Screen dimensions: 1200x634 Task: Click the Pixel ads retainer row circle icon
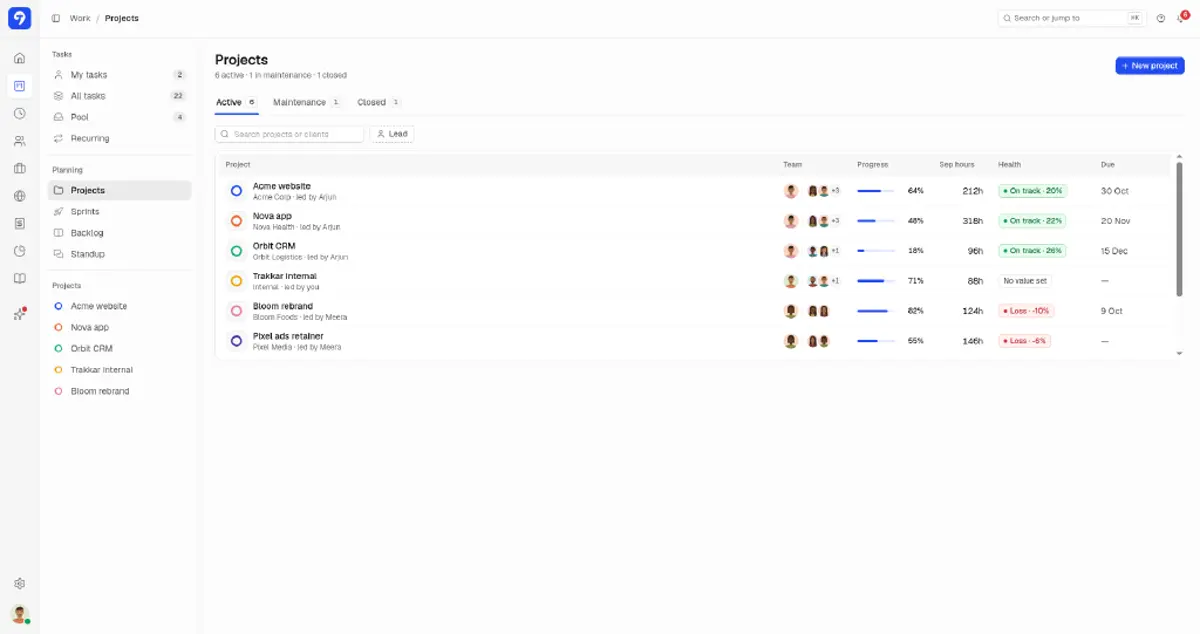pyautogui.click(x=236, y=341)
